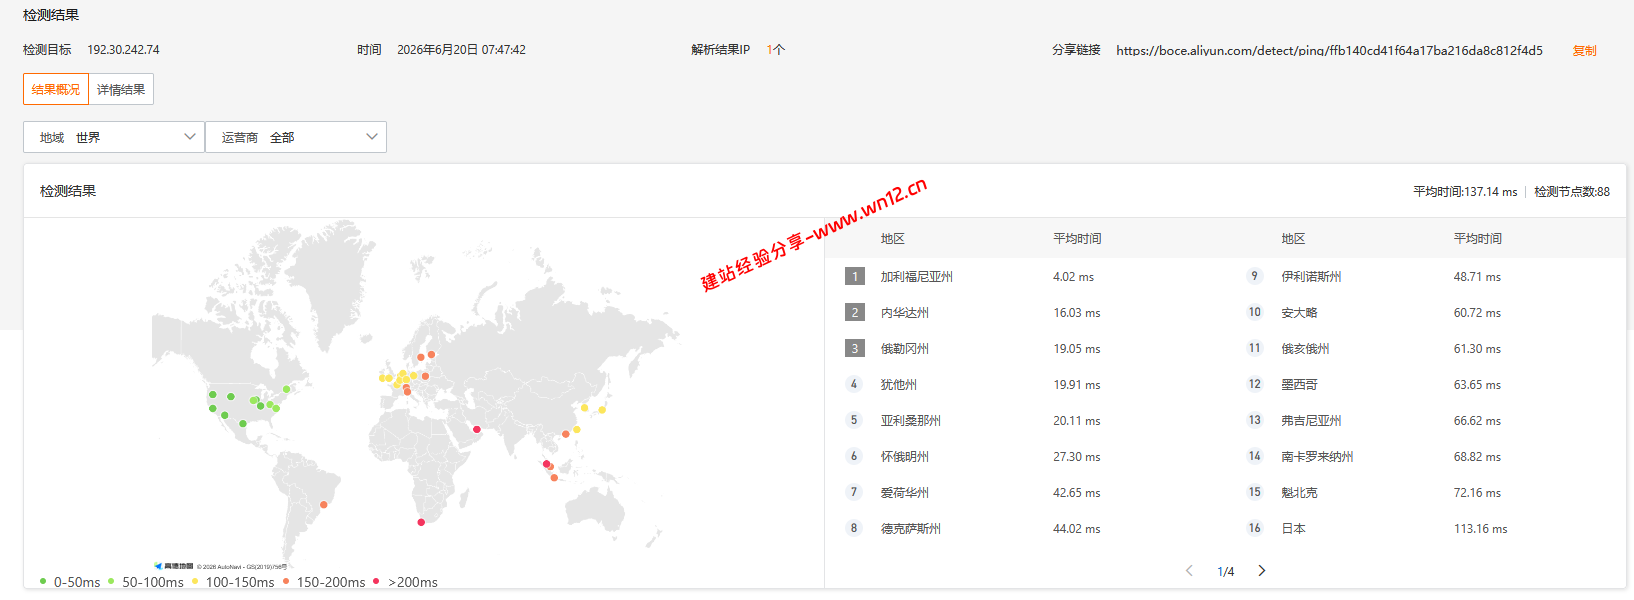1634x600 pixels.
Task: Click the 检测节点数:88 summary
Action: (1572, 192)
